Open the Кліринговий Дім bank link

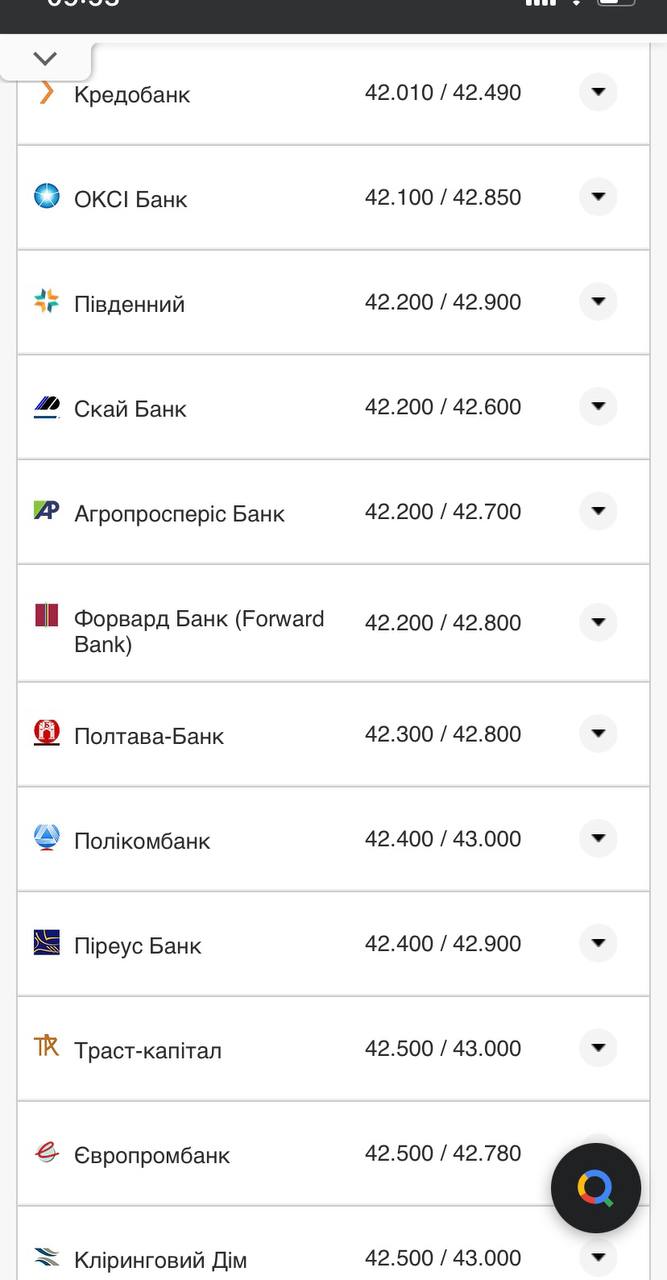[160, 1260]
